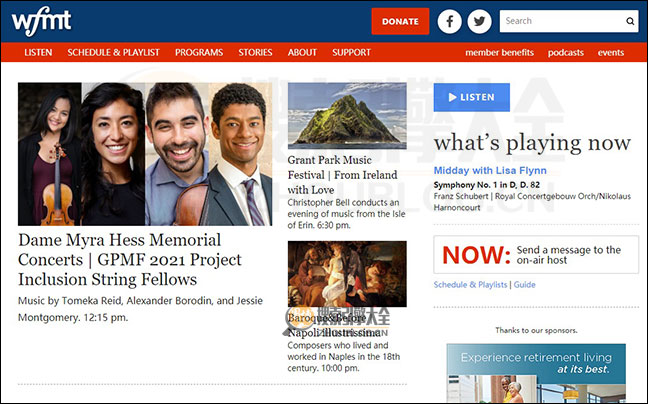Click the Music by Tomeka Reid description
The width and height of the screenshot is (648, 404).
(x=141, y=309)
